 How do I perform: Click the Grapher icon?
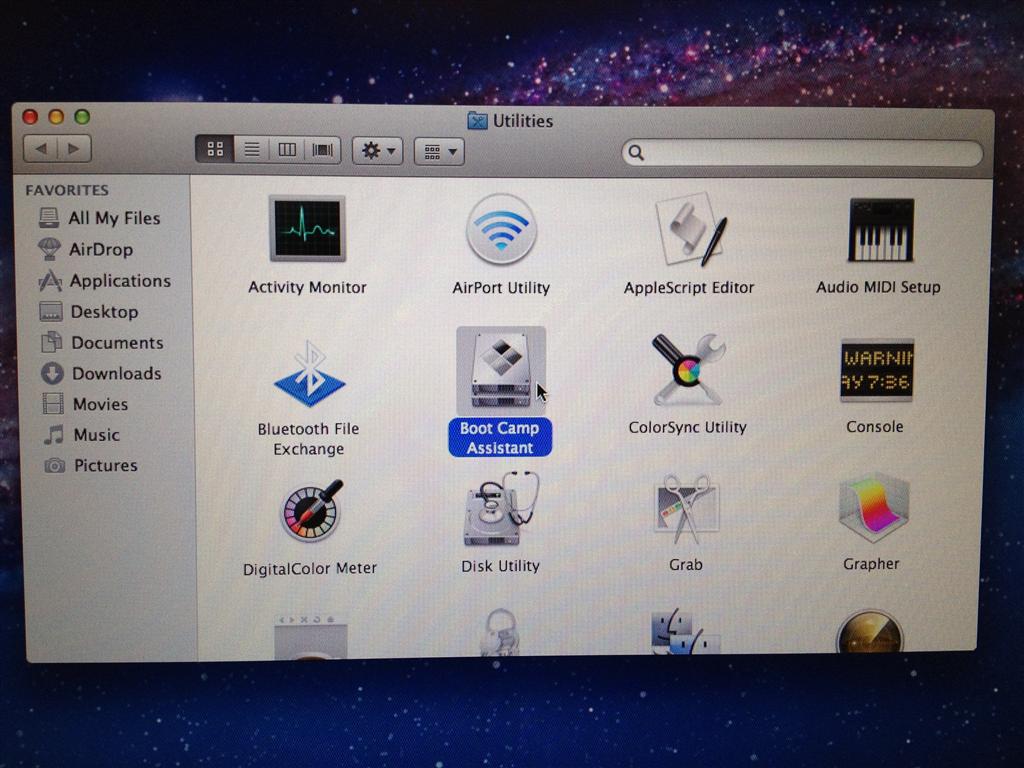click(x=874, y=509)
